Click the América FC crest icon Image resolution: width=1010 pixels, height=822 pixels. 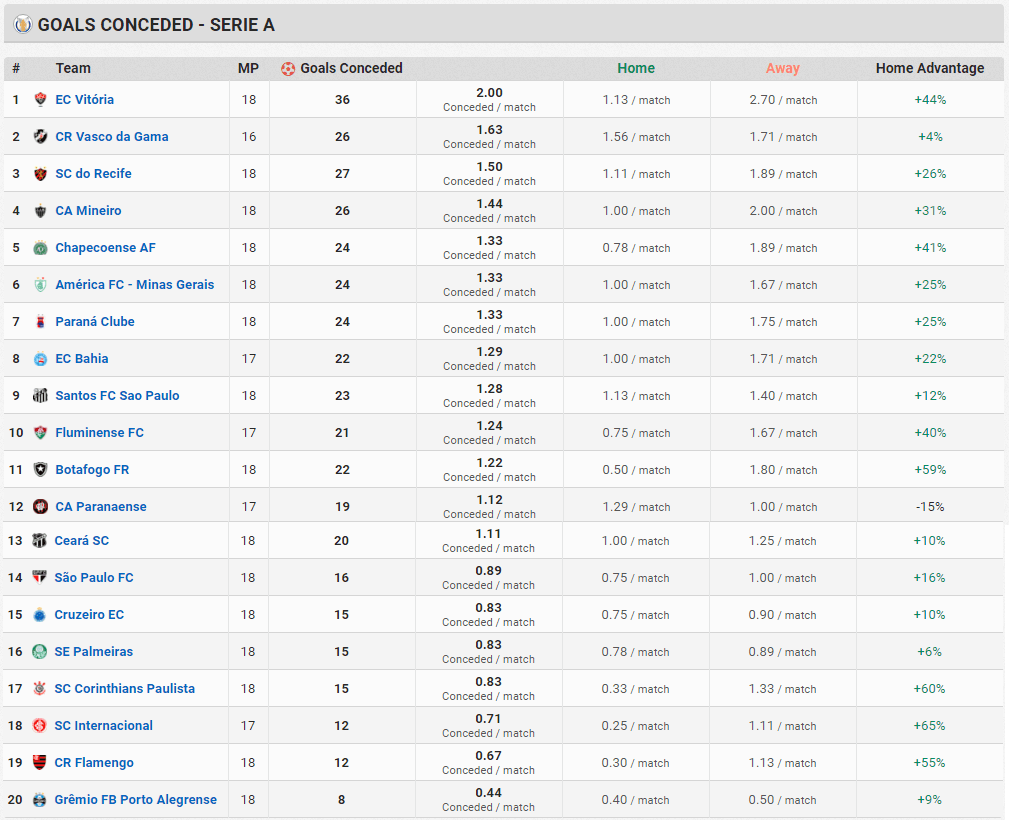pyautogui.click(x=41, y=285)
